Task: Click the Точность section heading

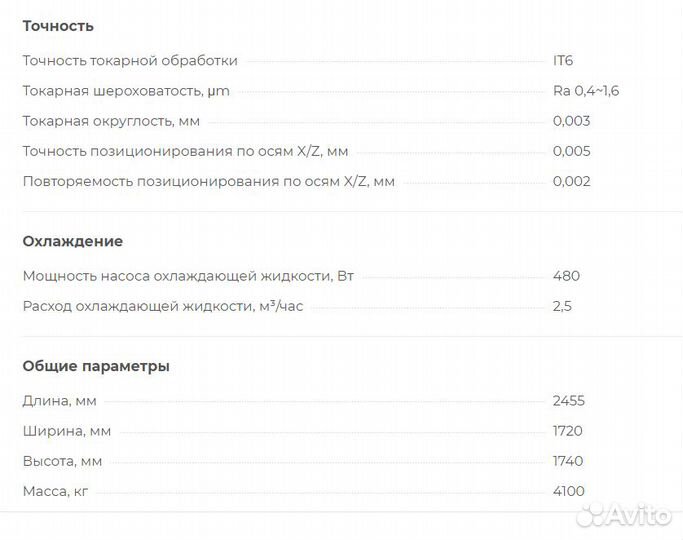Action: [58, 26]
